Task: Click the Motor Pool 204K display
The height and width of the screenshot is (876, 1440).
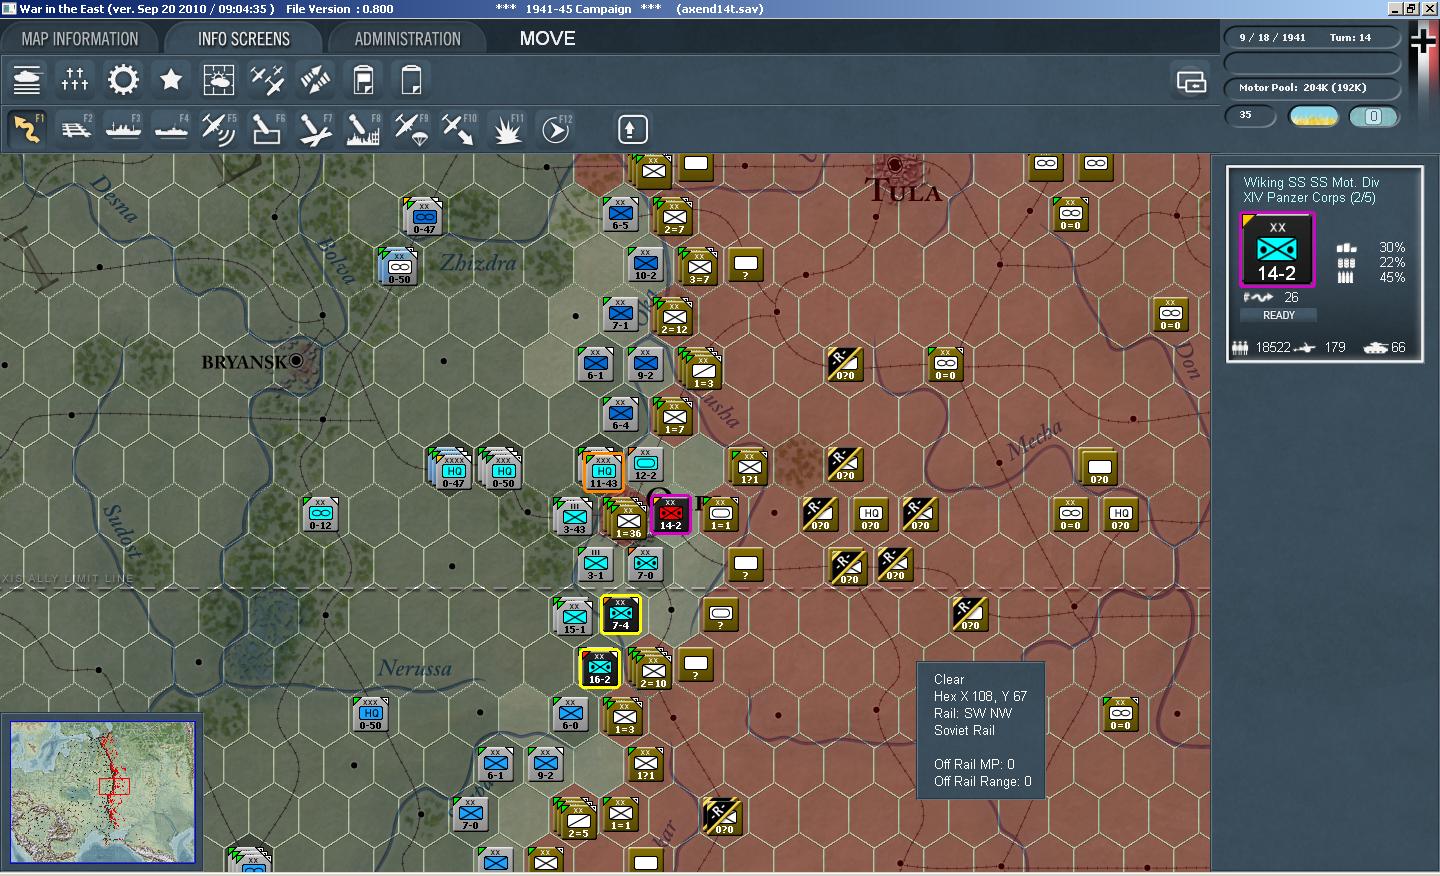Action: [1313, 88]
